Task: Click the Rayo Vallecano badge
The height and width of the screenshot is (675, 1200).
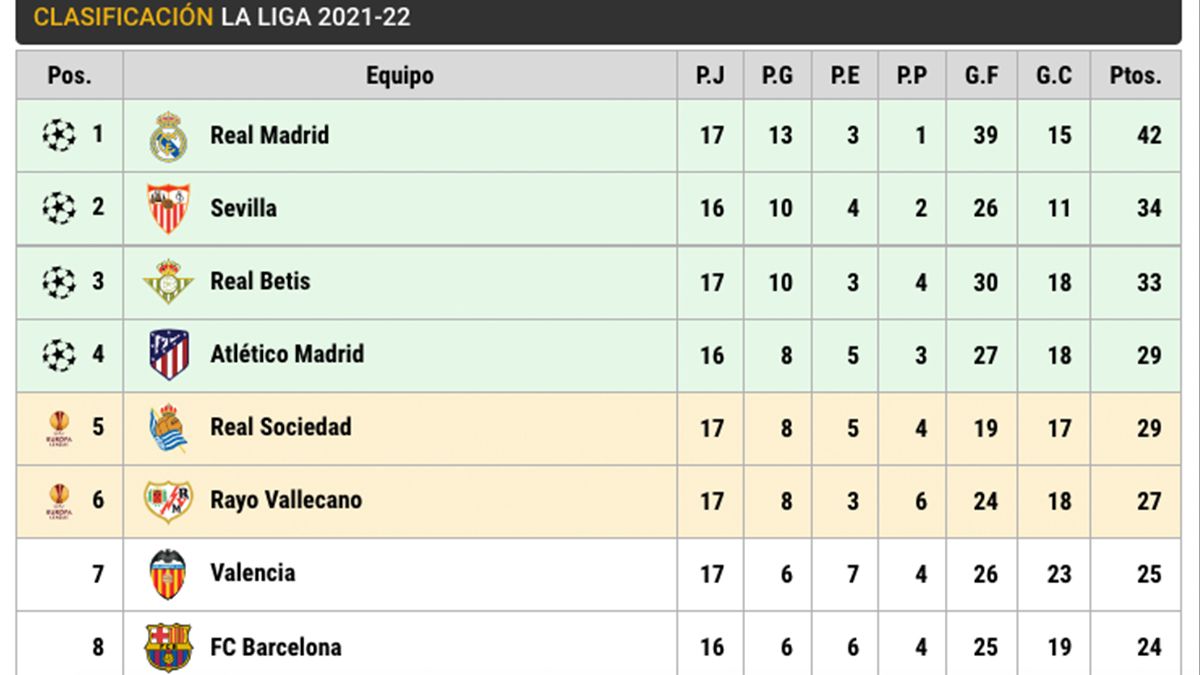Action: point(168,501)
